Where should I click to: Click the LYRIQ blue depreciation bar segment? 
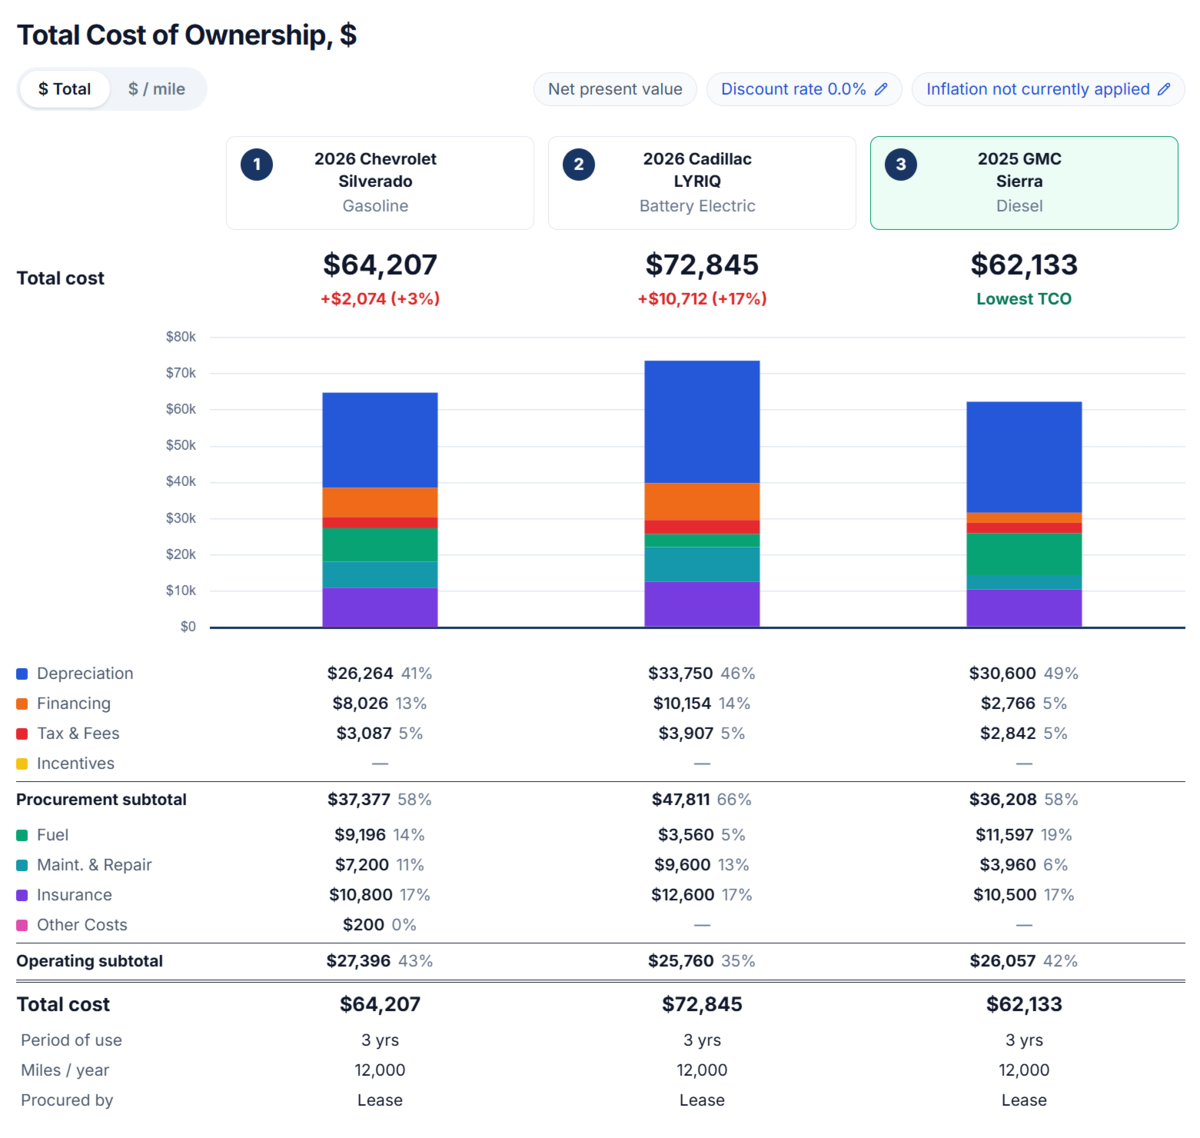pos(702,422)
